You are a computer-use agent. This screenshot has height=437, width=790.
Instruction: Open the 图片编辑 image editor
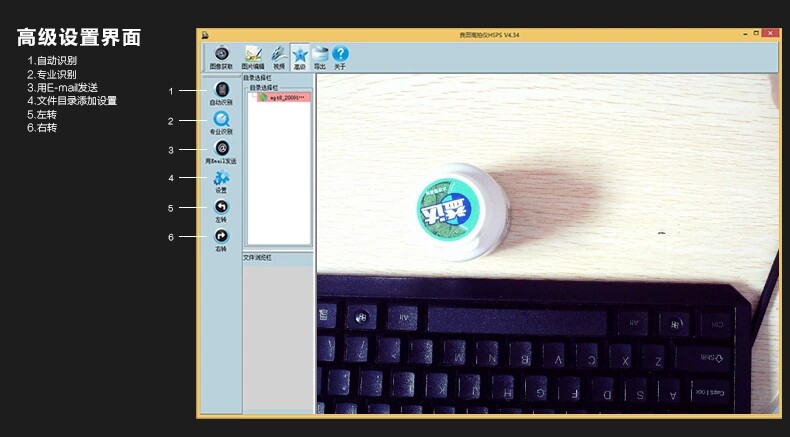point(252,57)
